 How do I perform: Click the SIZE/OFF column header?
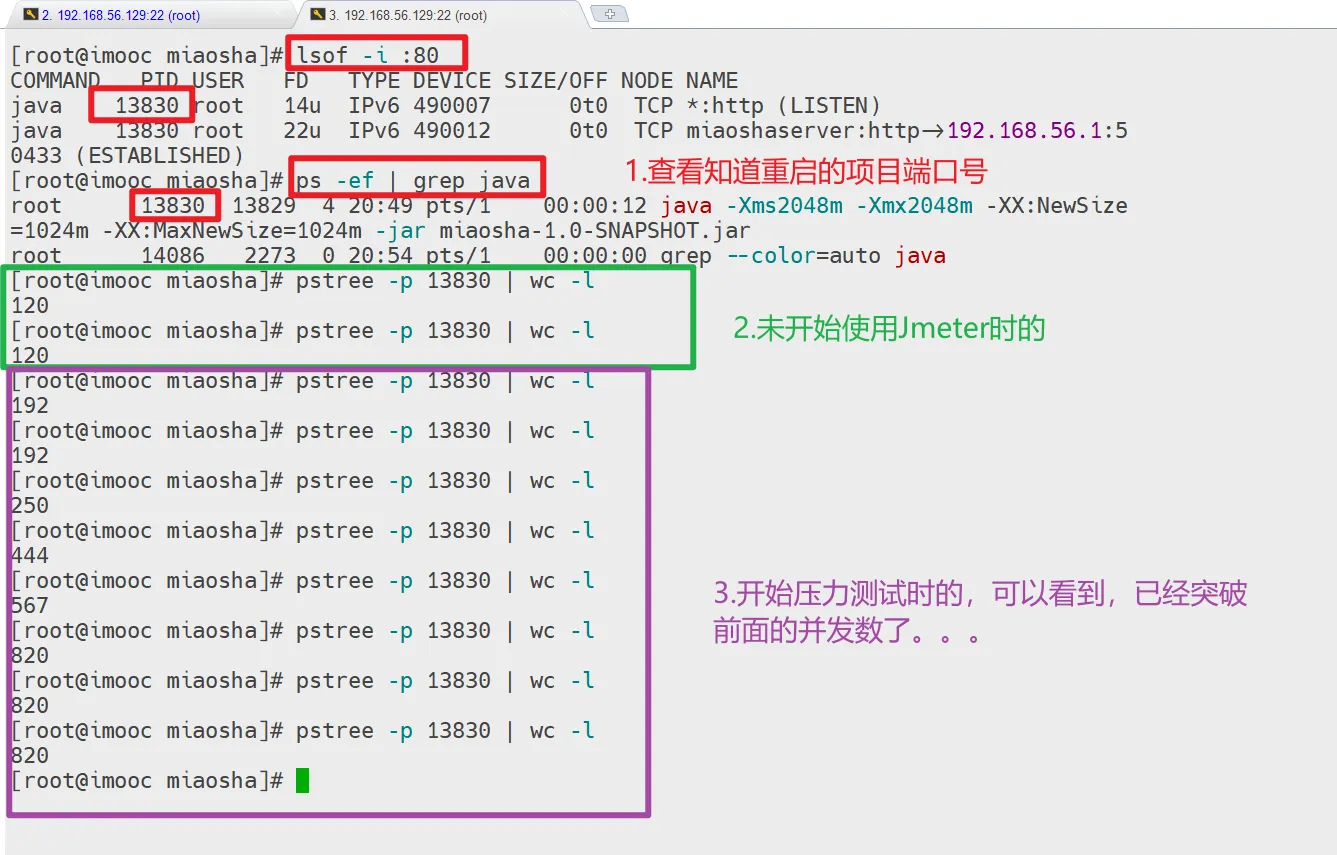[x=556, y=81]
